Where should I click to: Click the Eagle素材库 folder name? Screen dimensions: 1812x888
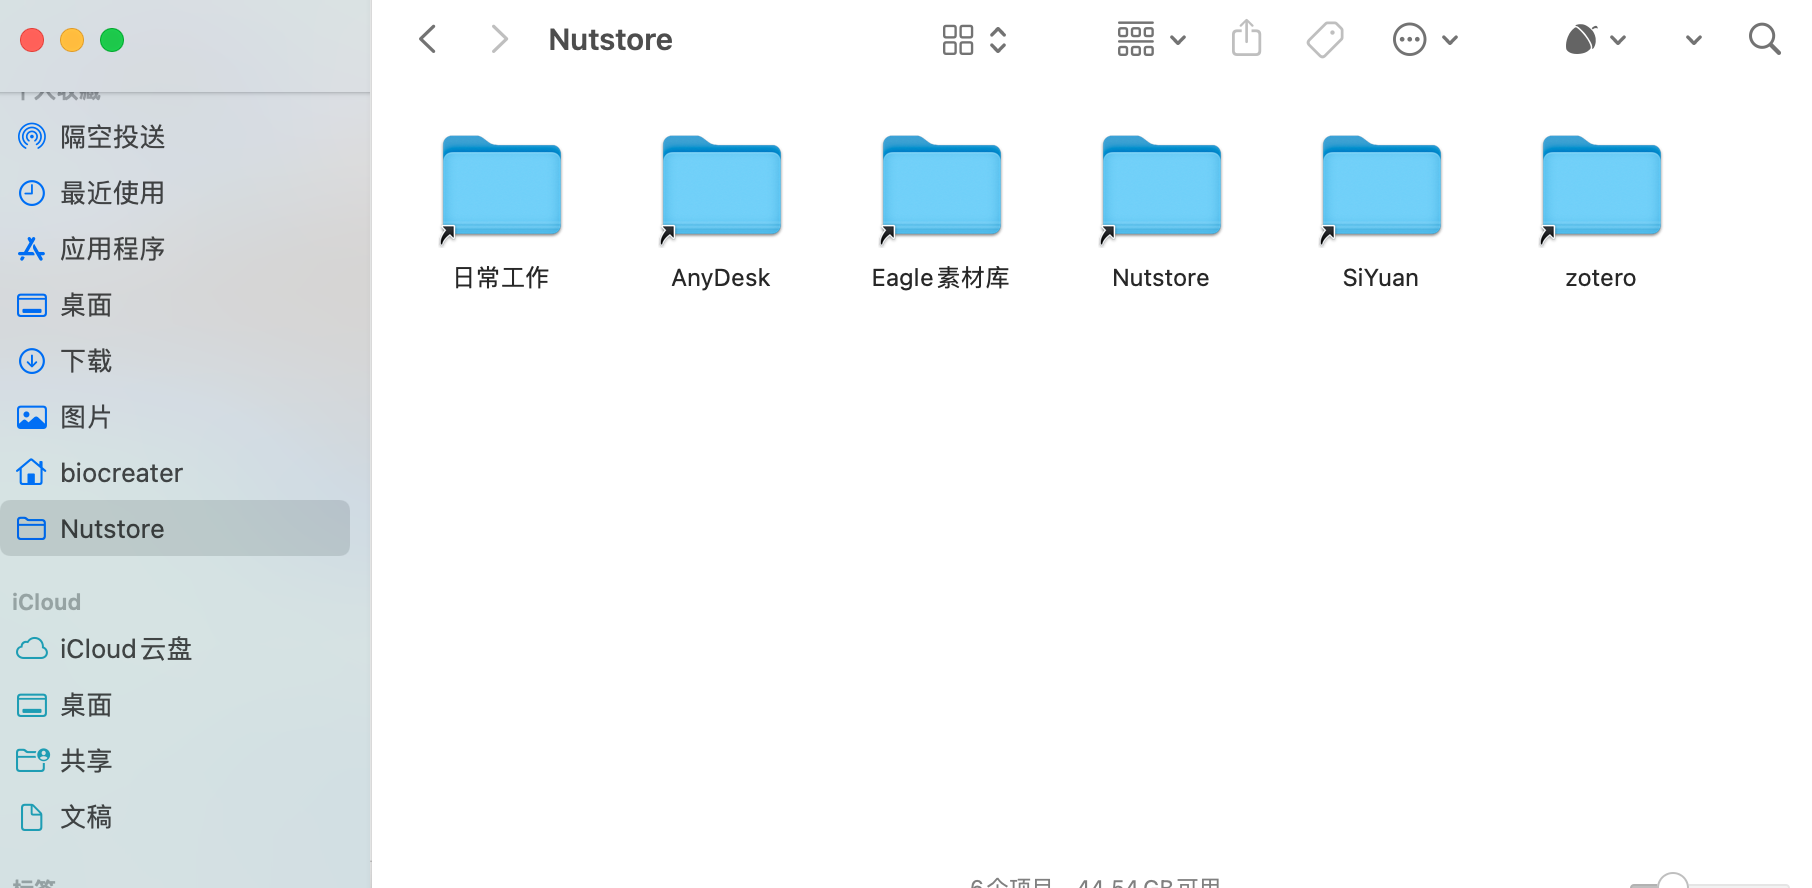tap(940, 278)
